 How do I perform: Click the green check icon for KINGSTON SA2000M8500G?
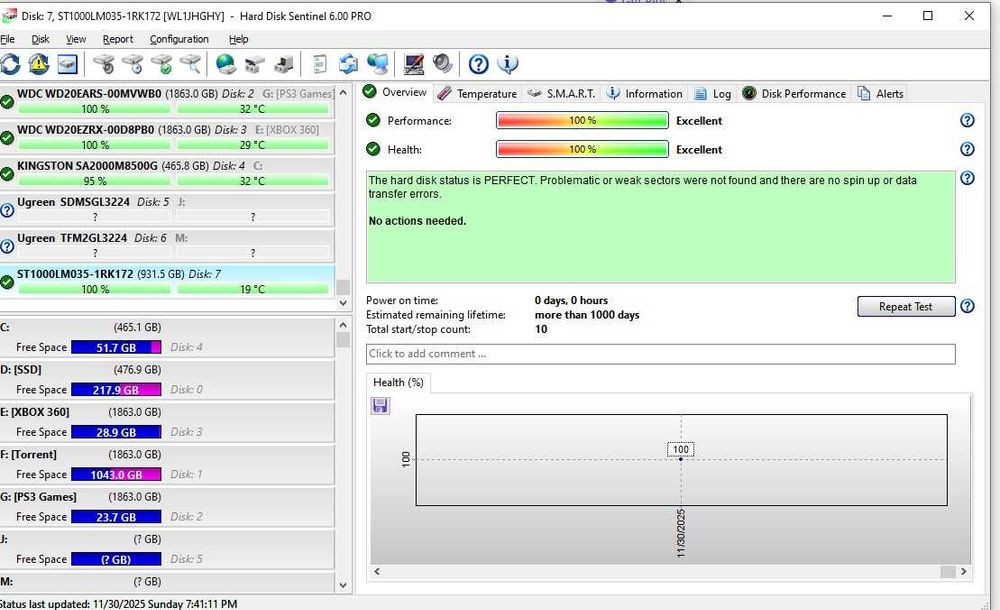pos(7,174)
